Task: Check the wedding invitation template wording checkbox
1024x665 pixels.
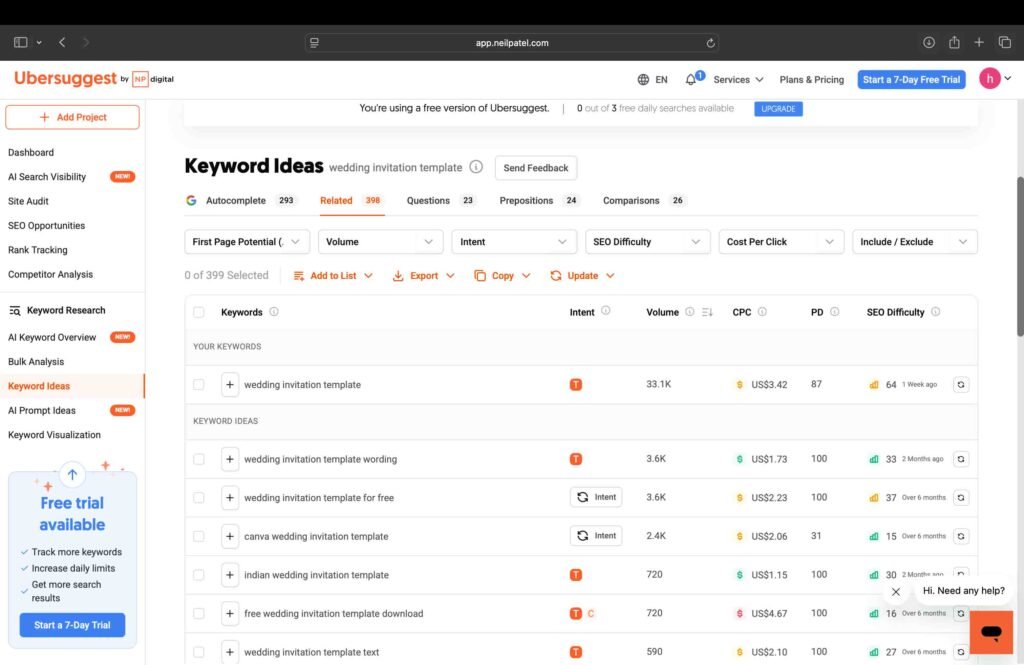Action: (199, 459)
